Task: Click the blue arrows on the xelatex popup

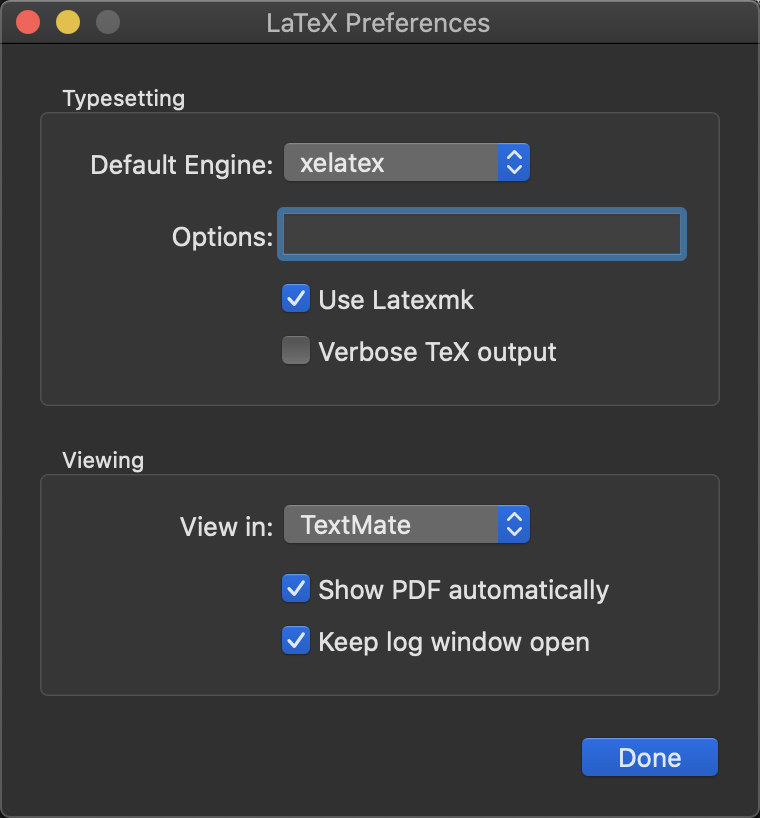Action: pyautogui.click(x=513, y=163)
